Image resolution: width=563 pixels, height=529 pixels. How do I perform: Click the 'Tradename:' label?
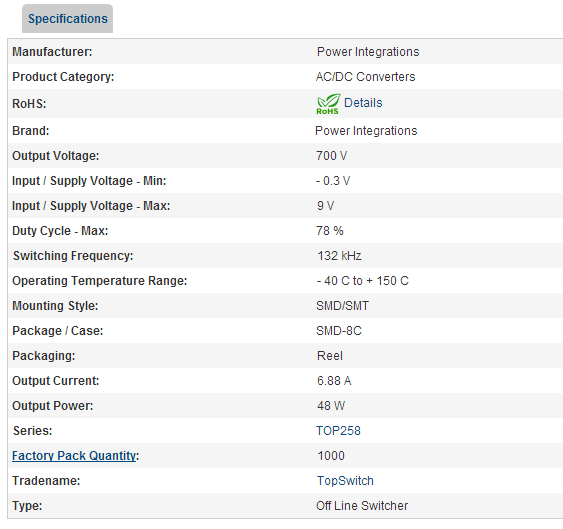tap(46, 481)
